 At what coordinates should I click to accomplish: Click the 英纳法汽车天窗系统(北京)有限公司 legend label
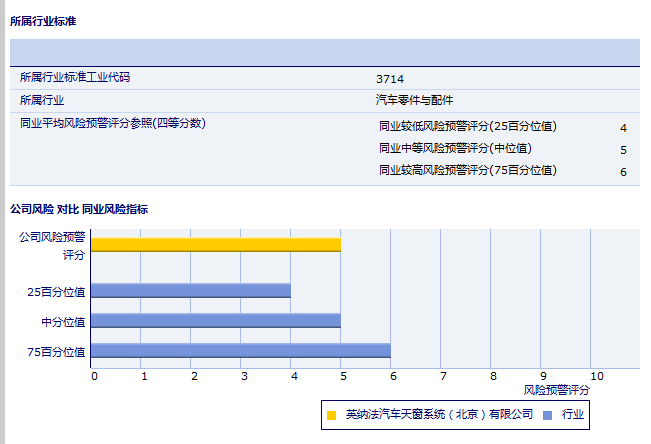pos(439,414)
